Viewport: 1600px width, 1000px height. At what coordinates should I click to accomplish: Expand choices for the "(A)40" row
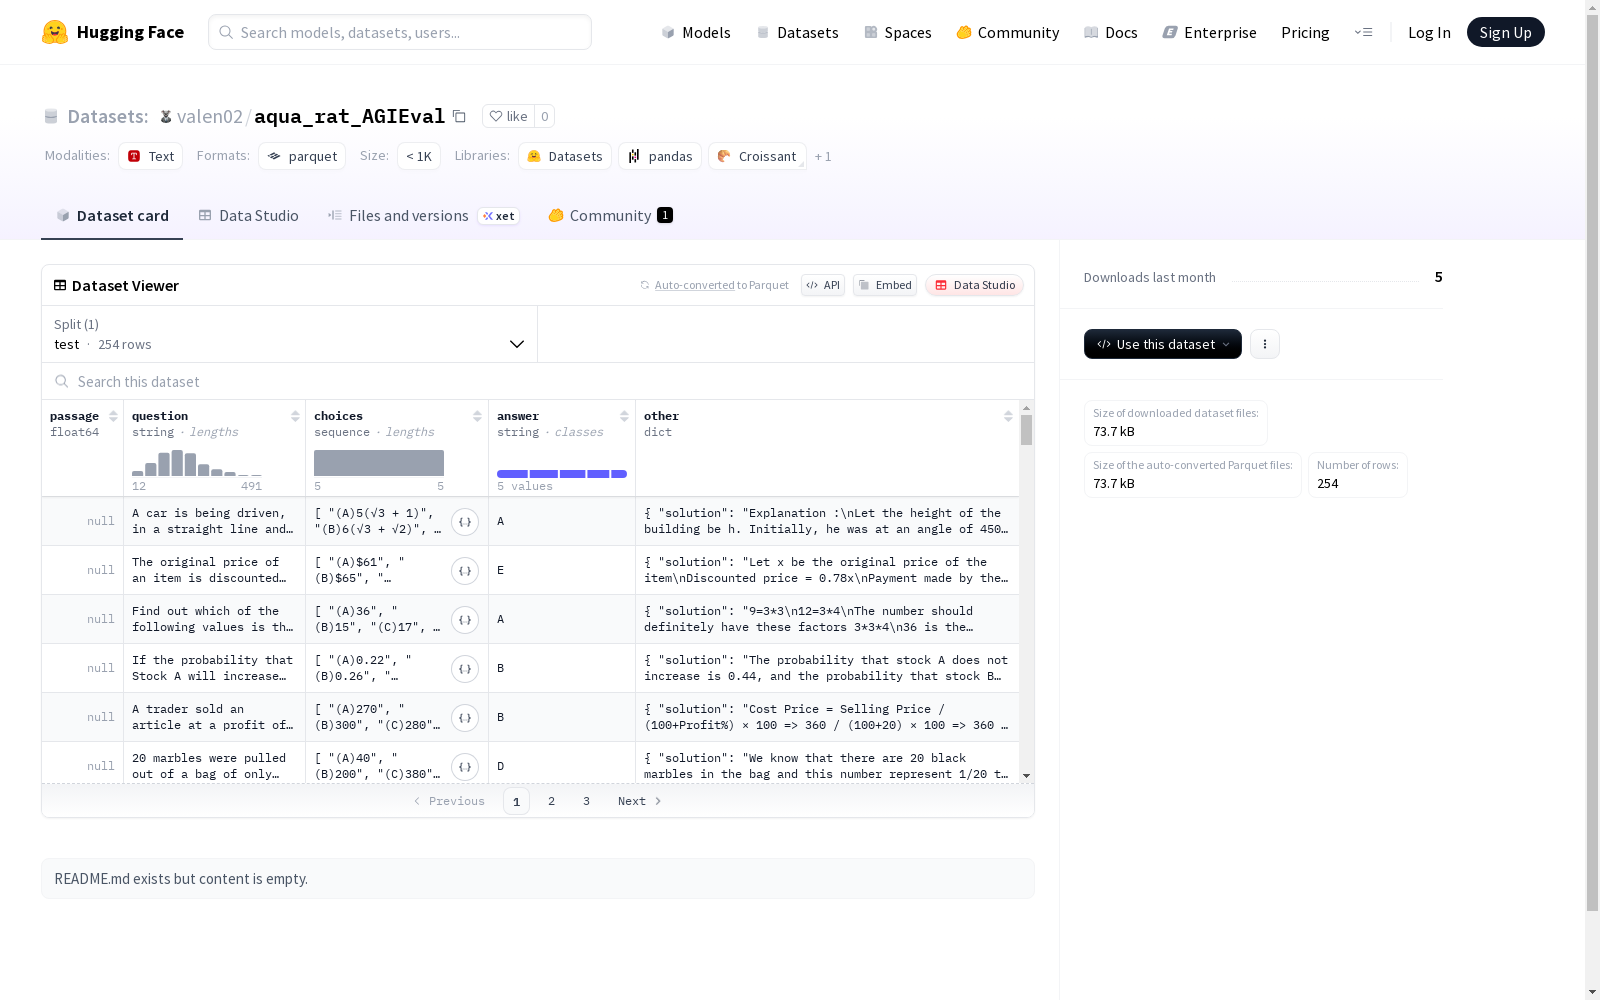pos(465,767)
